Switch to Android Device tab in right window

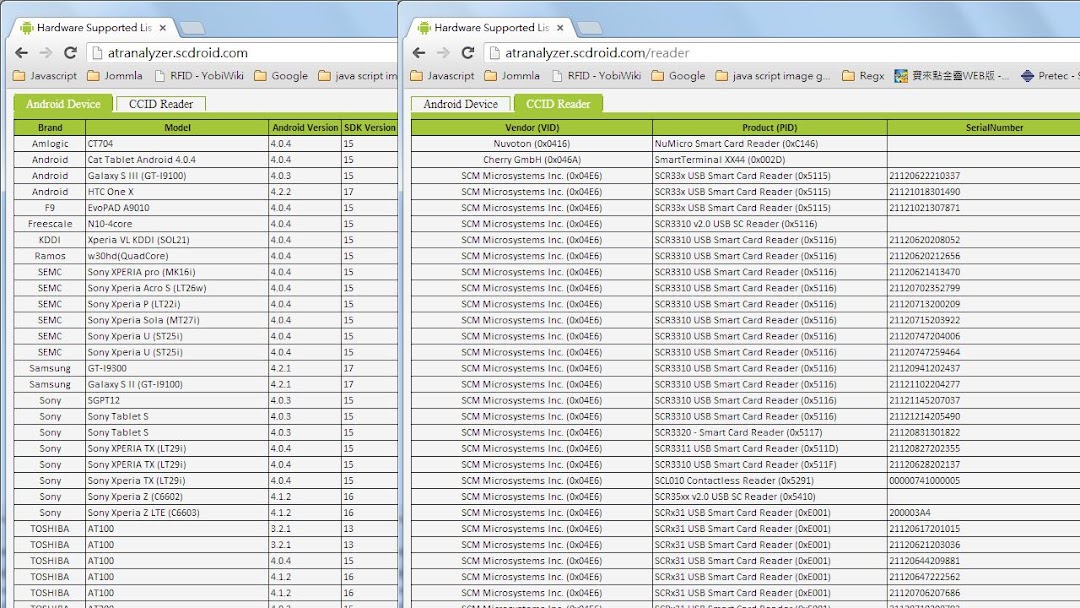460,104
